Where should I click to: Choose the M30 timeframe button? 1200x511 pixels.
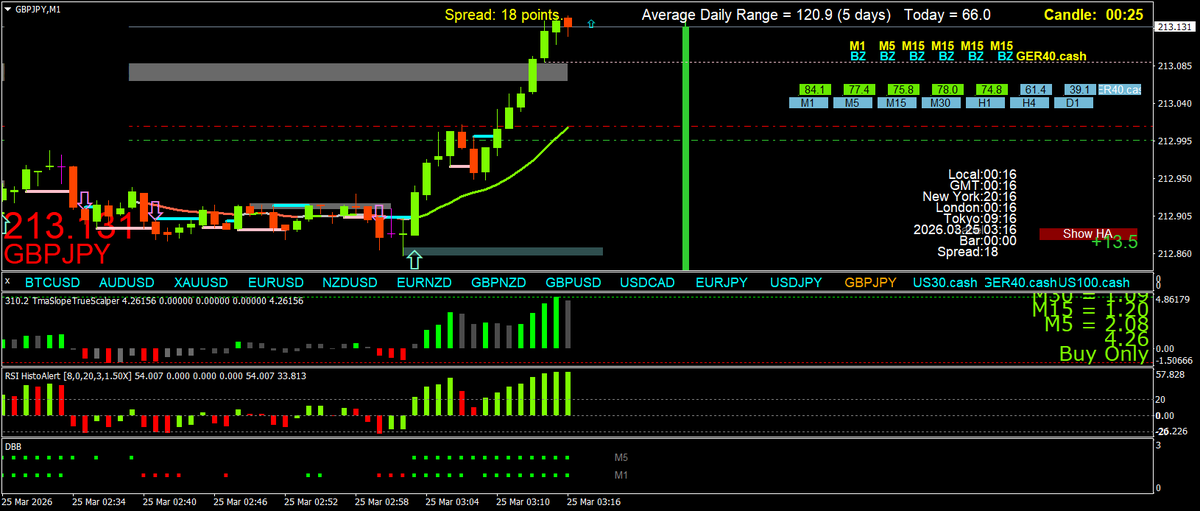940,103
